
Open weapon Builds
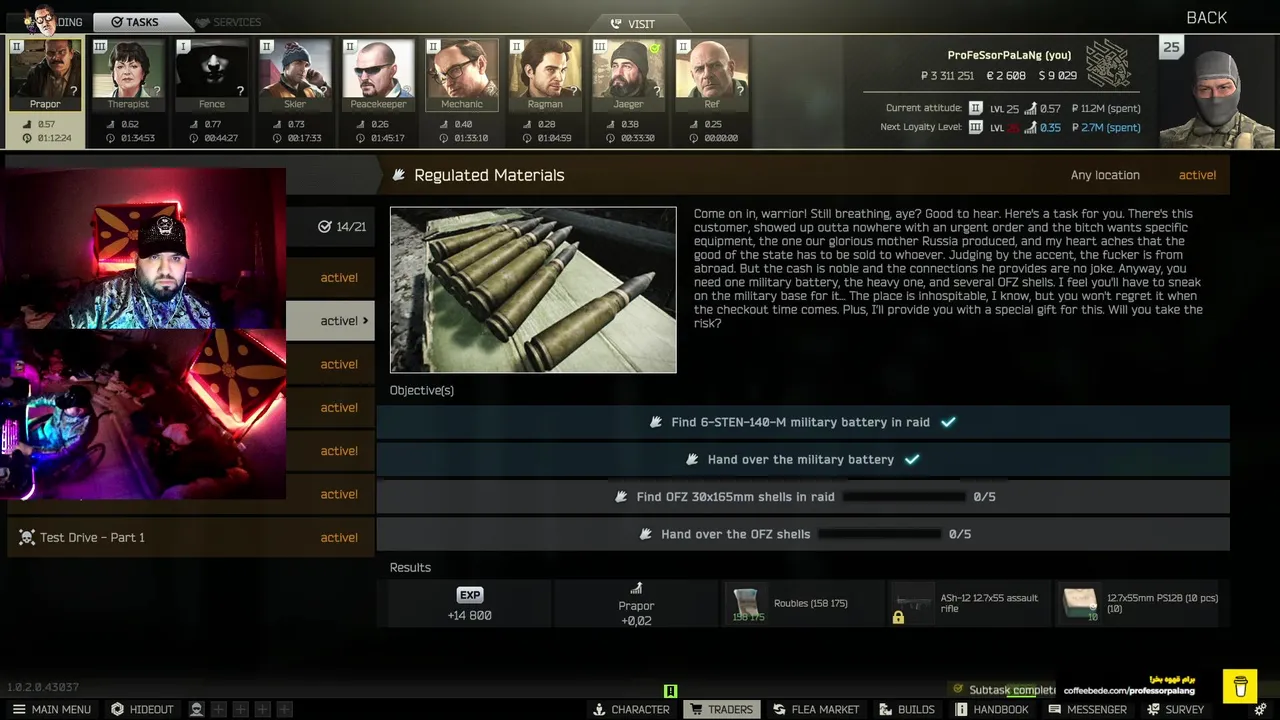(907, 709)
